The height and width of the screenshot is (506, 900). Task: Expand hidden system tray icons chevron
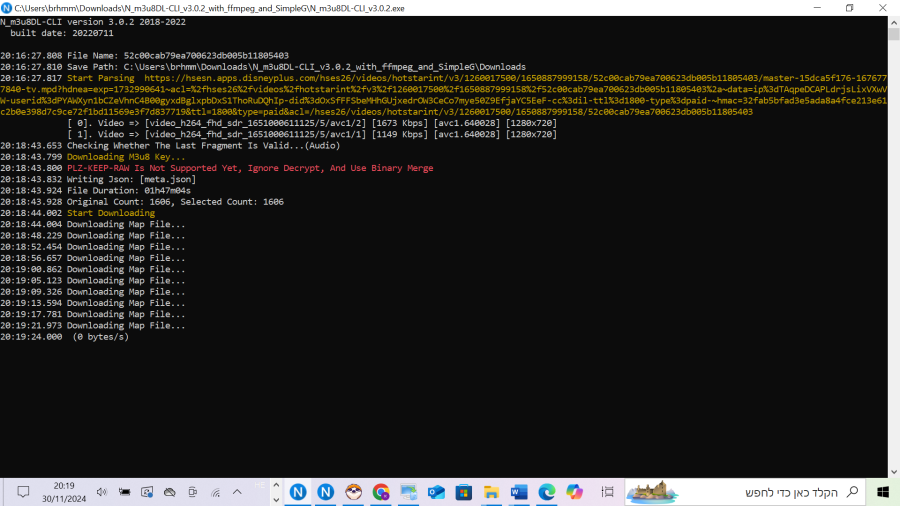point(237,492)
